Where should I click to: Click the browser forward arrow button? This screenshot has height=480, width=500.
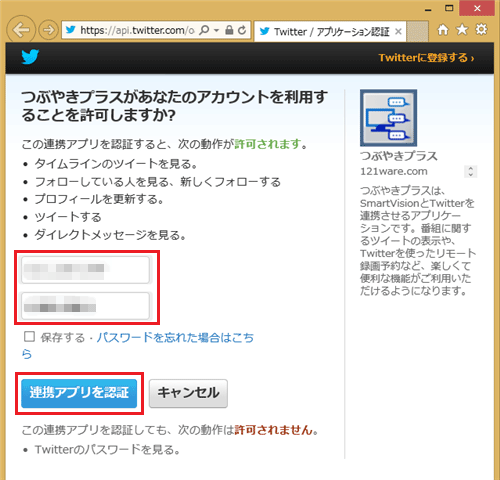click(48, 30)
